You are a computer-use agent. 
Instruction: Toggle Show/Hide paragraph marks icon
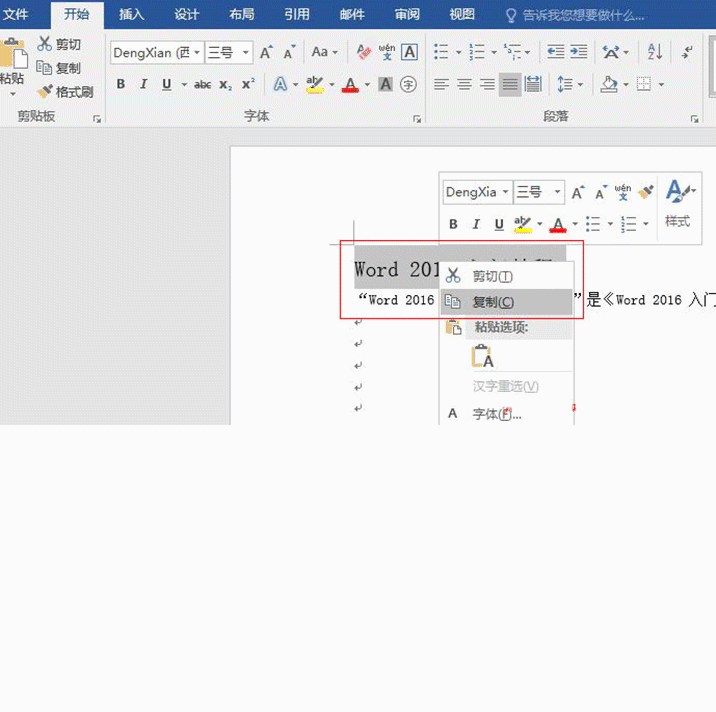coord(687,52)
